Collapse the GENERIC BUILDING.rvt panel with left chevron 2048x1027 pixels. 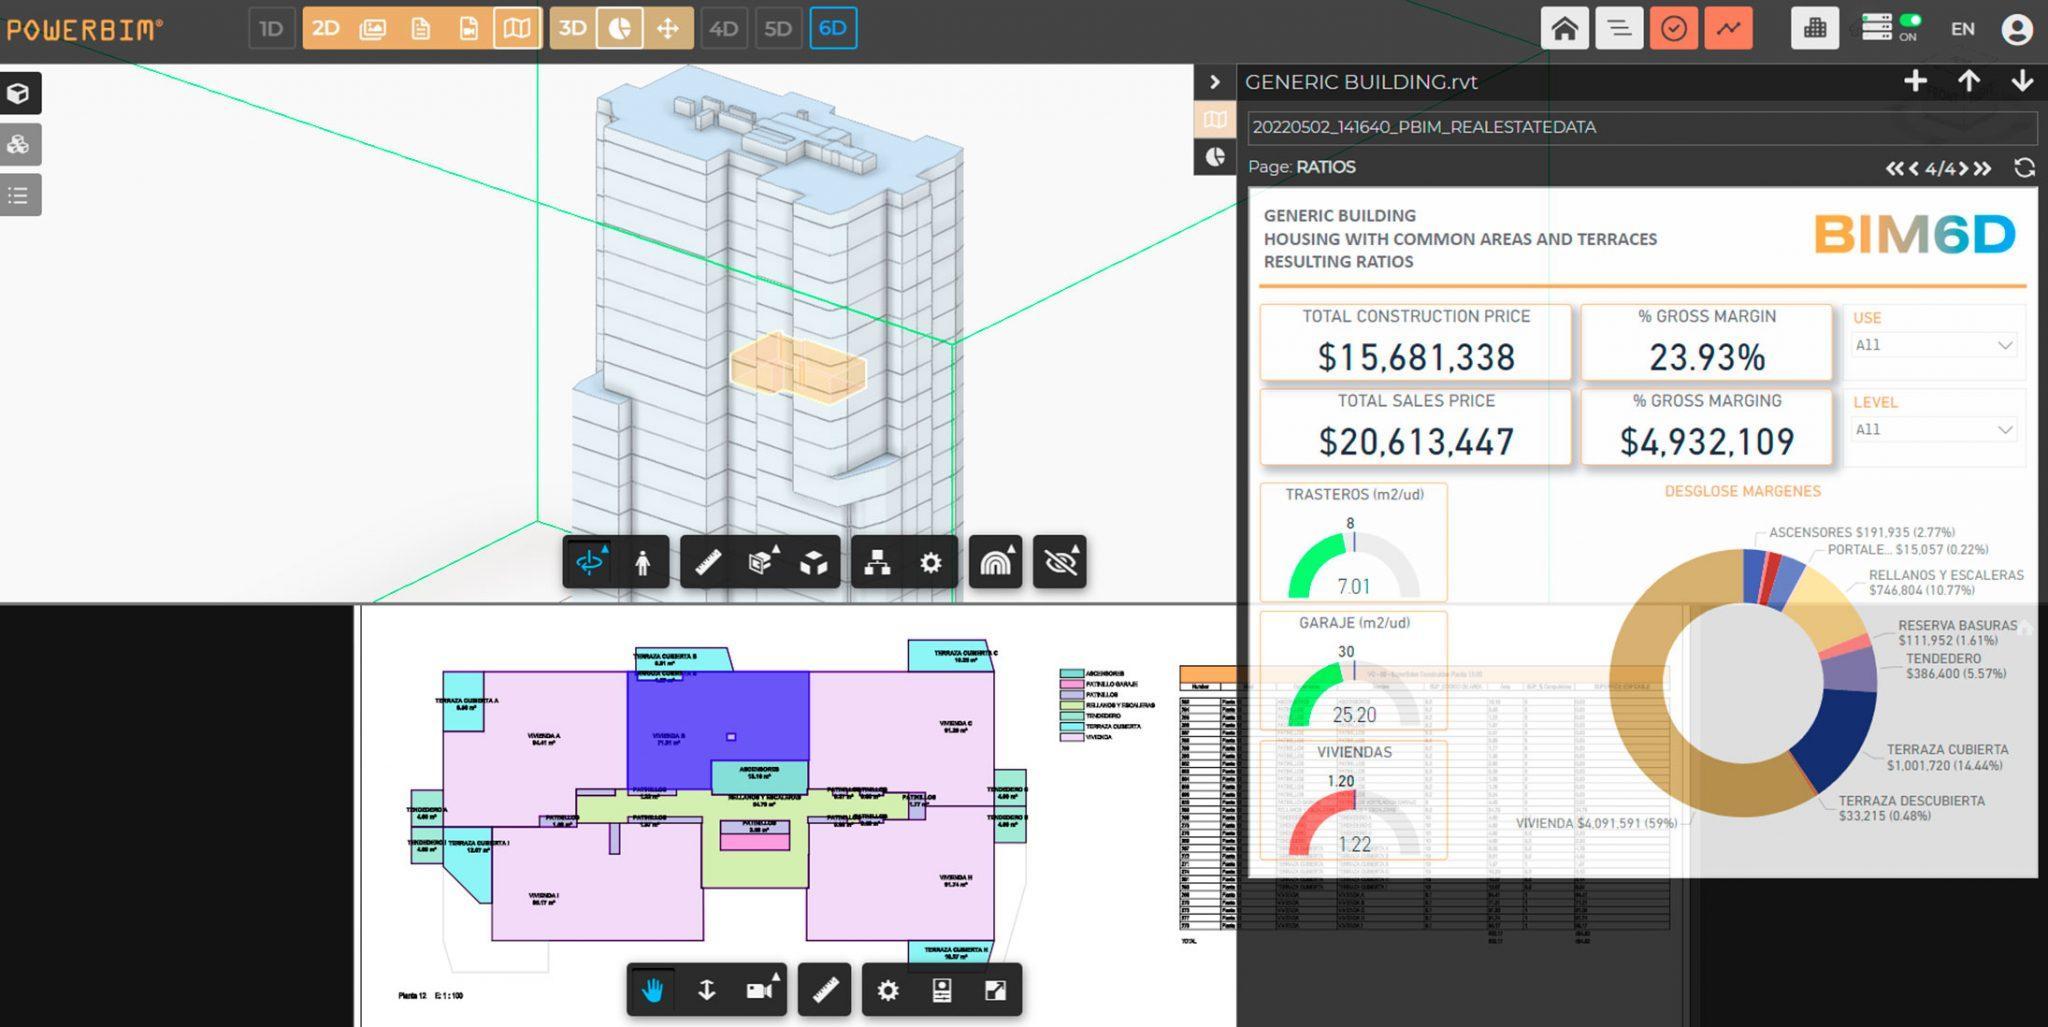[x=1216, y=82]
